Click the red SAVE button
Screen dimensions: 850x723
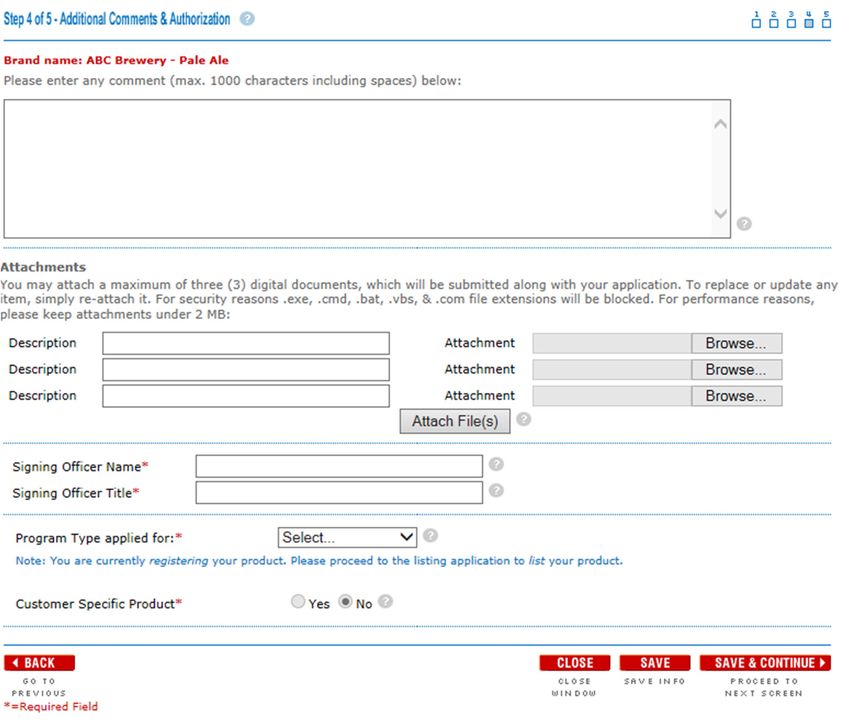tap(655, 663)
